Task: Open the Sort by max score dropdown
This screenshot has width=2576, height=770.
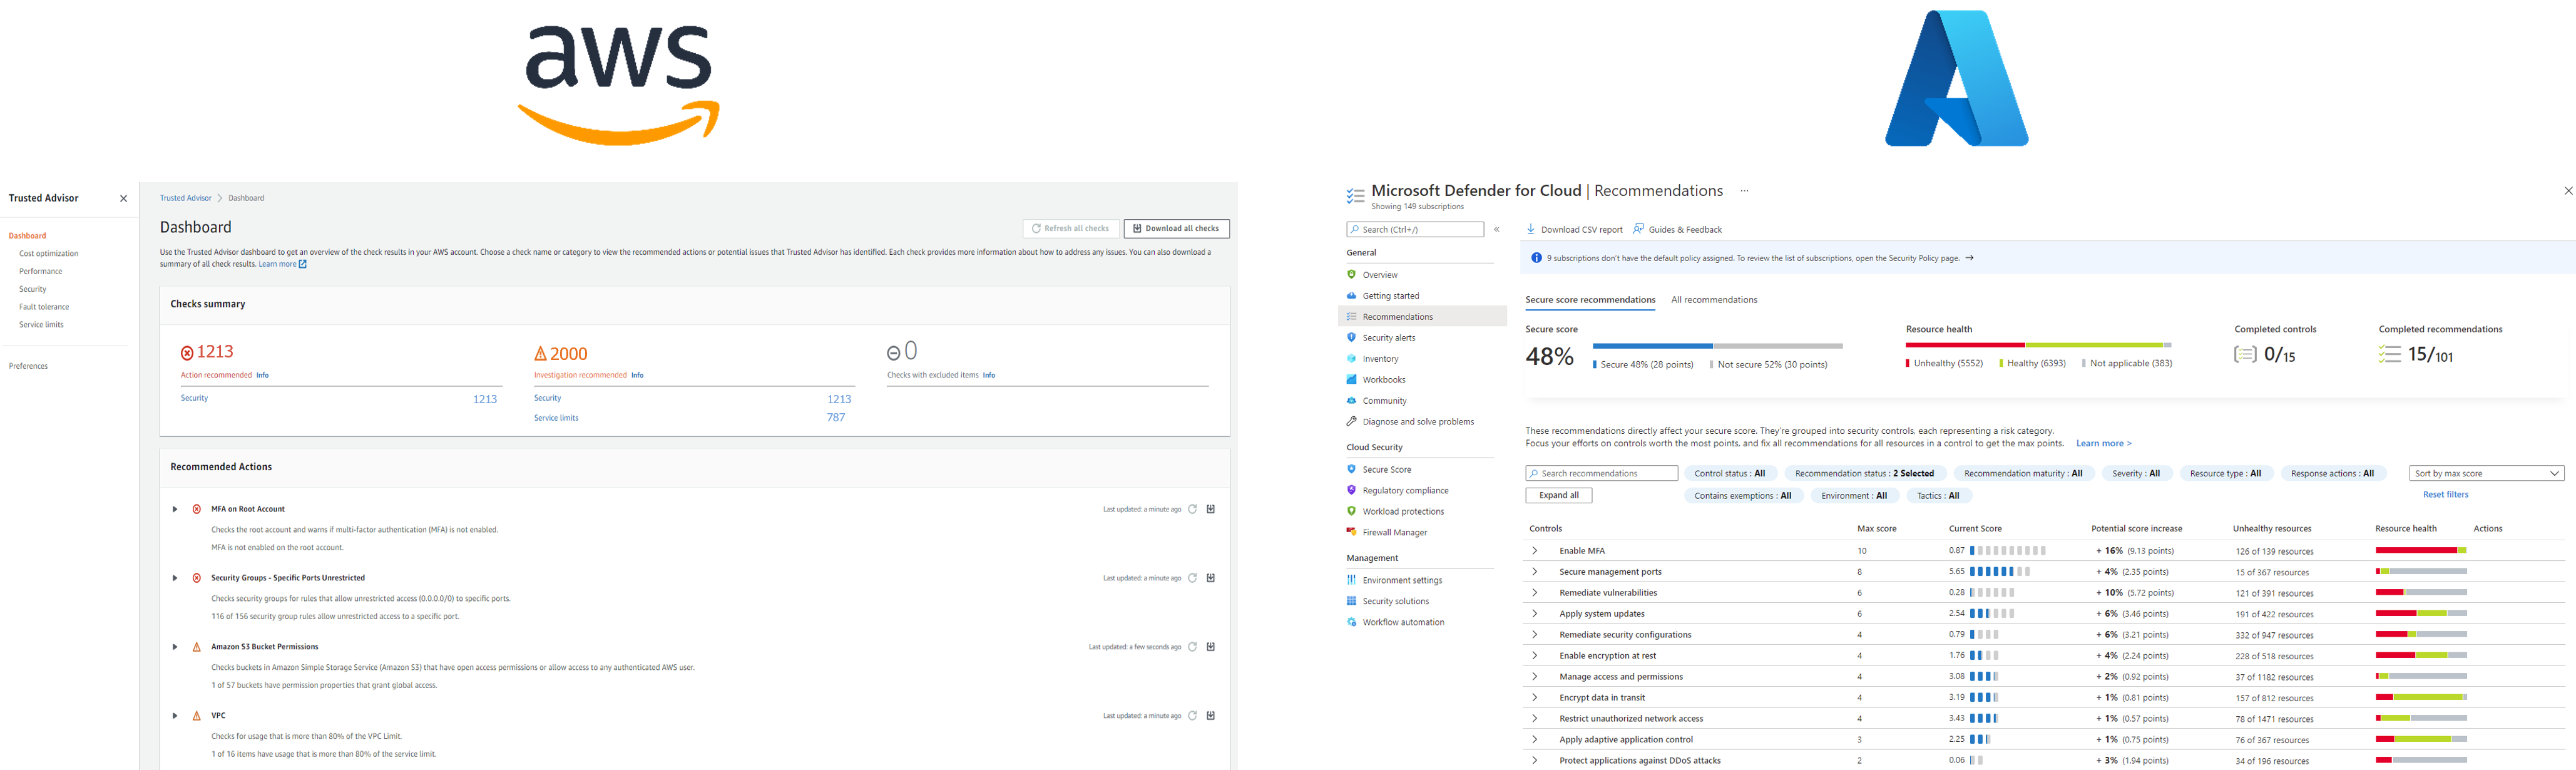Action: [x=2487, y=474]
